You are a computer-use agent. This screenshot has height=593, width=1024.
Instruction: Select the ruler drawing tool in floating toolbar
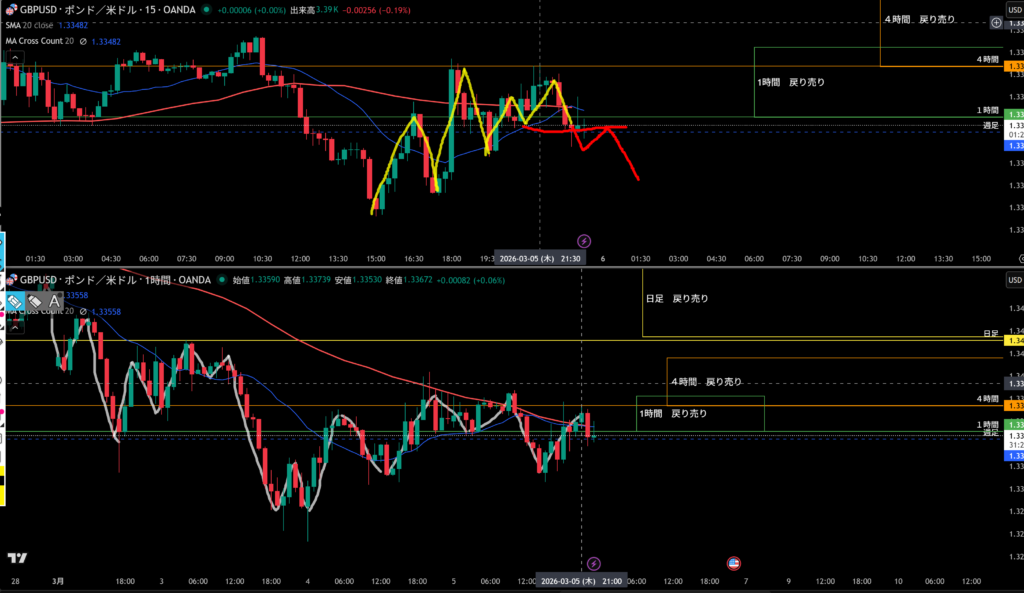15,299
